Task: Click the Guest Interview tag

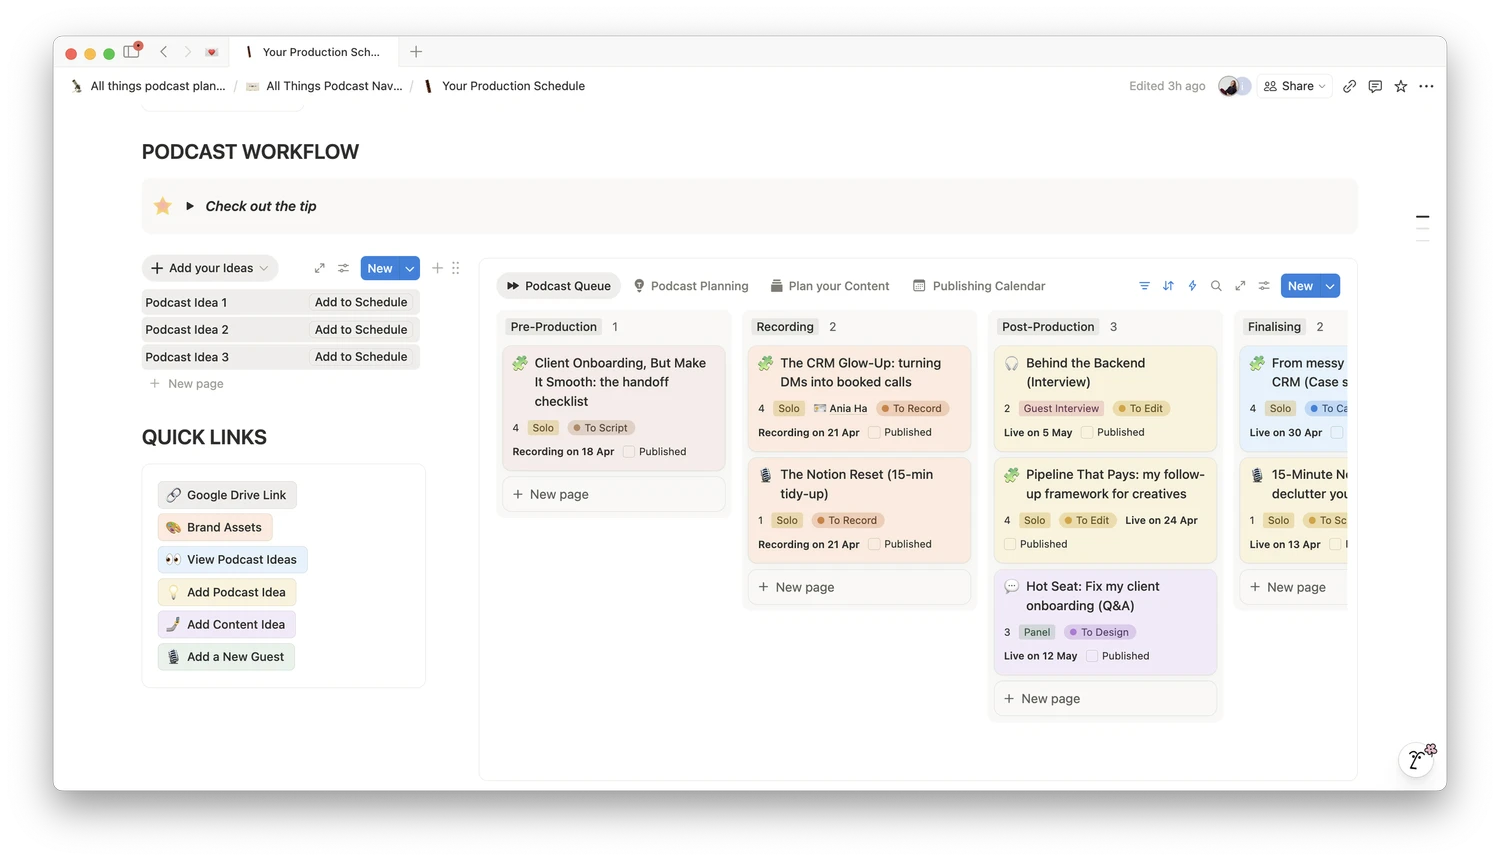Action: tap(1061, 409)
